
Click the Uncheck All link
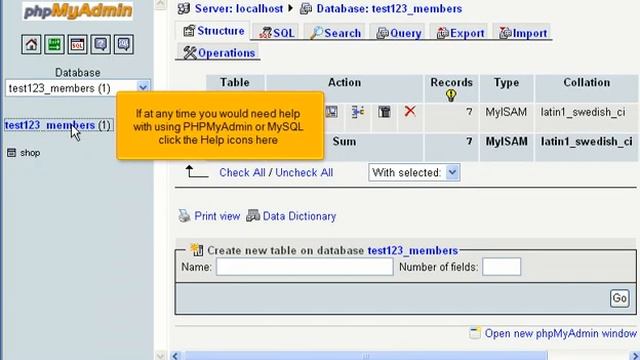(304, 173)
